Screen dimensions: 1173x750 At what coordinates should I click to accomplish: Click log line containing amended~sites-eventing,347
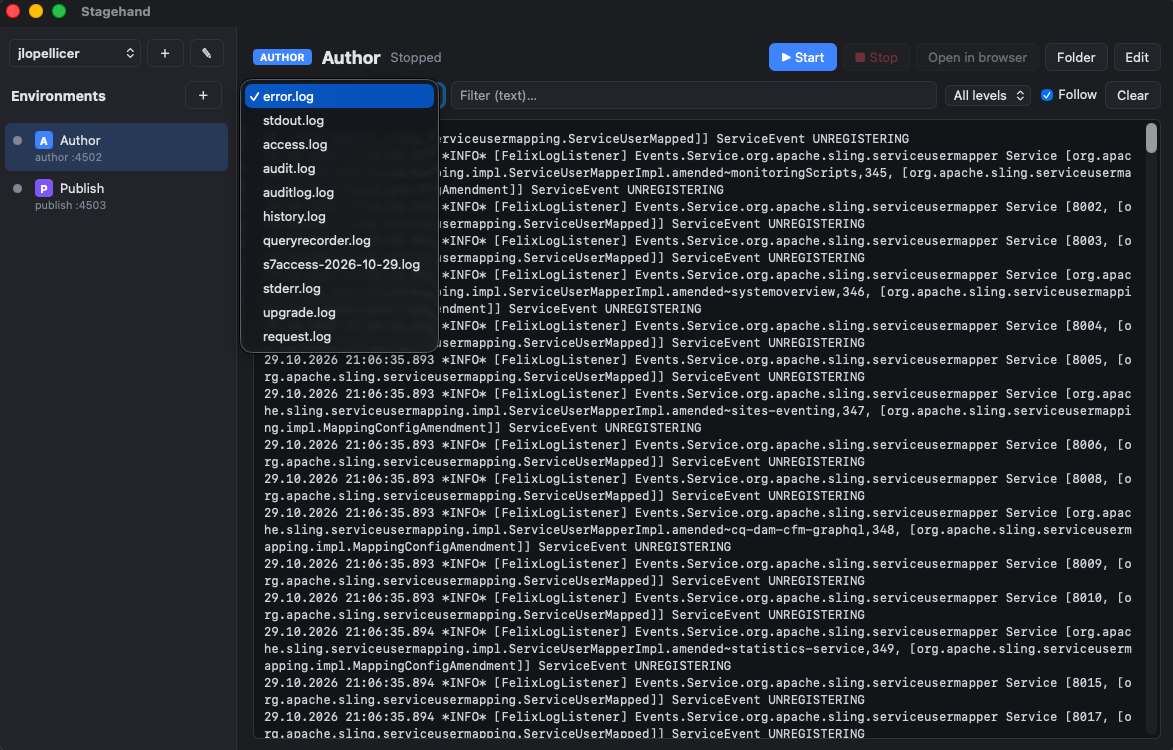point(697,411)
